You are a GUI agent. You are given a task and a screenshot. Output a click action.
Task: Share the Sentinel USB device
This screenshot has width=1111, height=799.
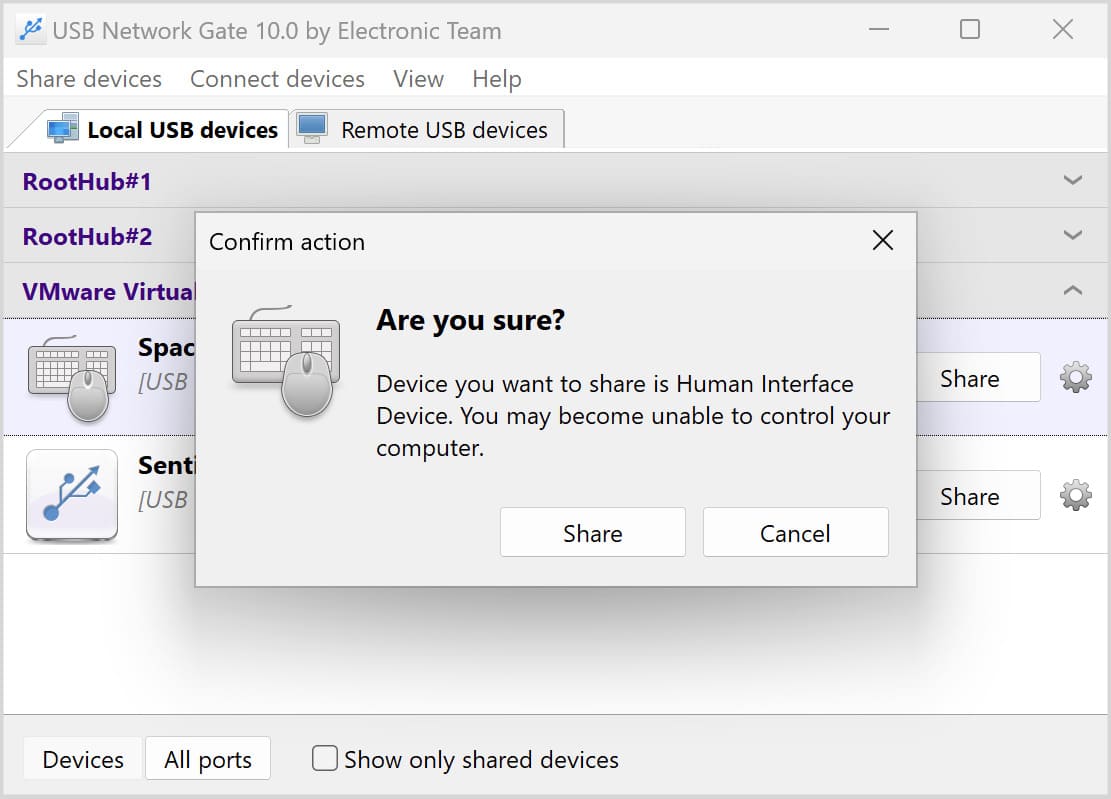pyautogui.click(x=969, y=495)
